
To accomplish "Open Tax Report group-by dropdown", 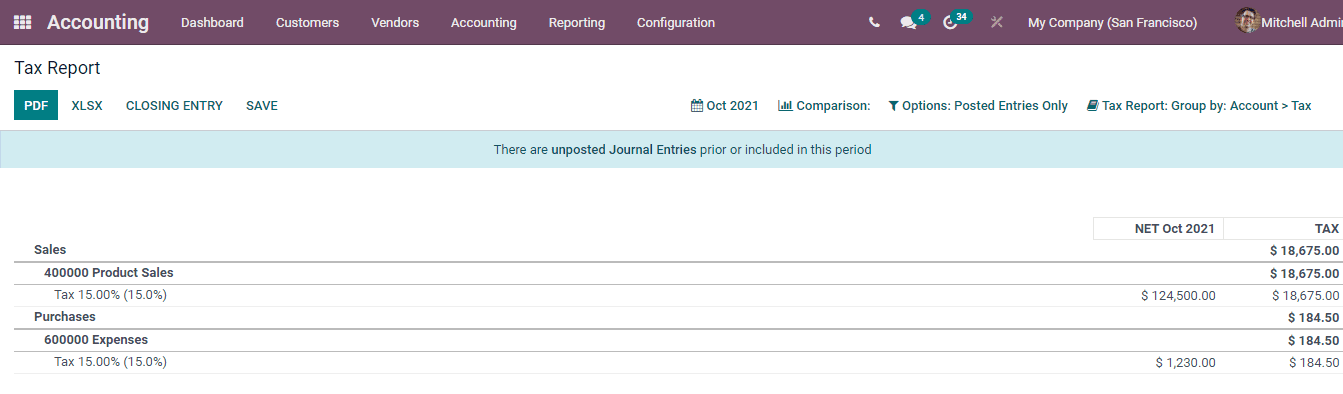I will [x=1199, y=105].
